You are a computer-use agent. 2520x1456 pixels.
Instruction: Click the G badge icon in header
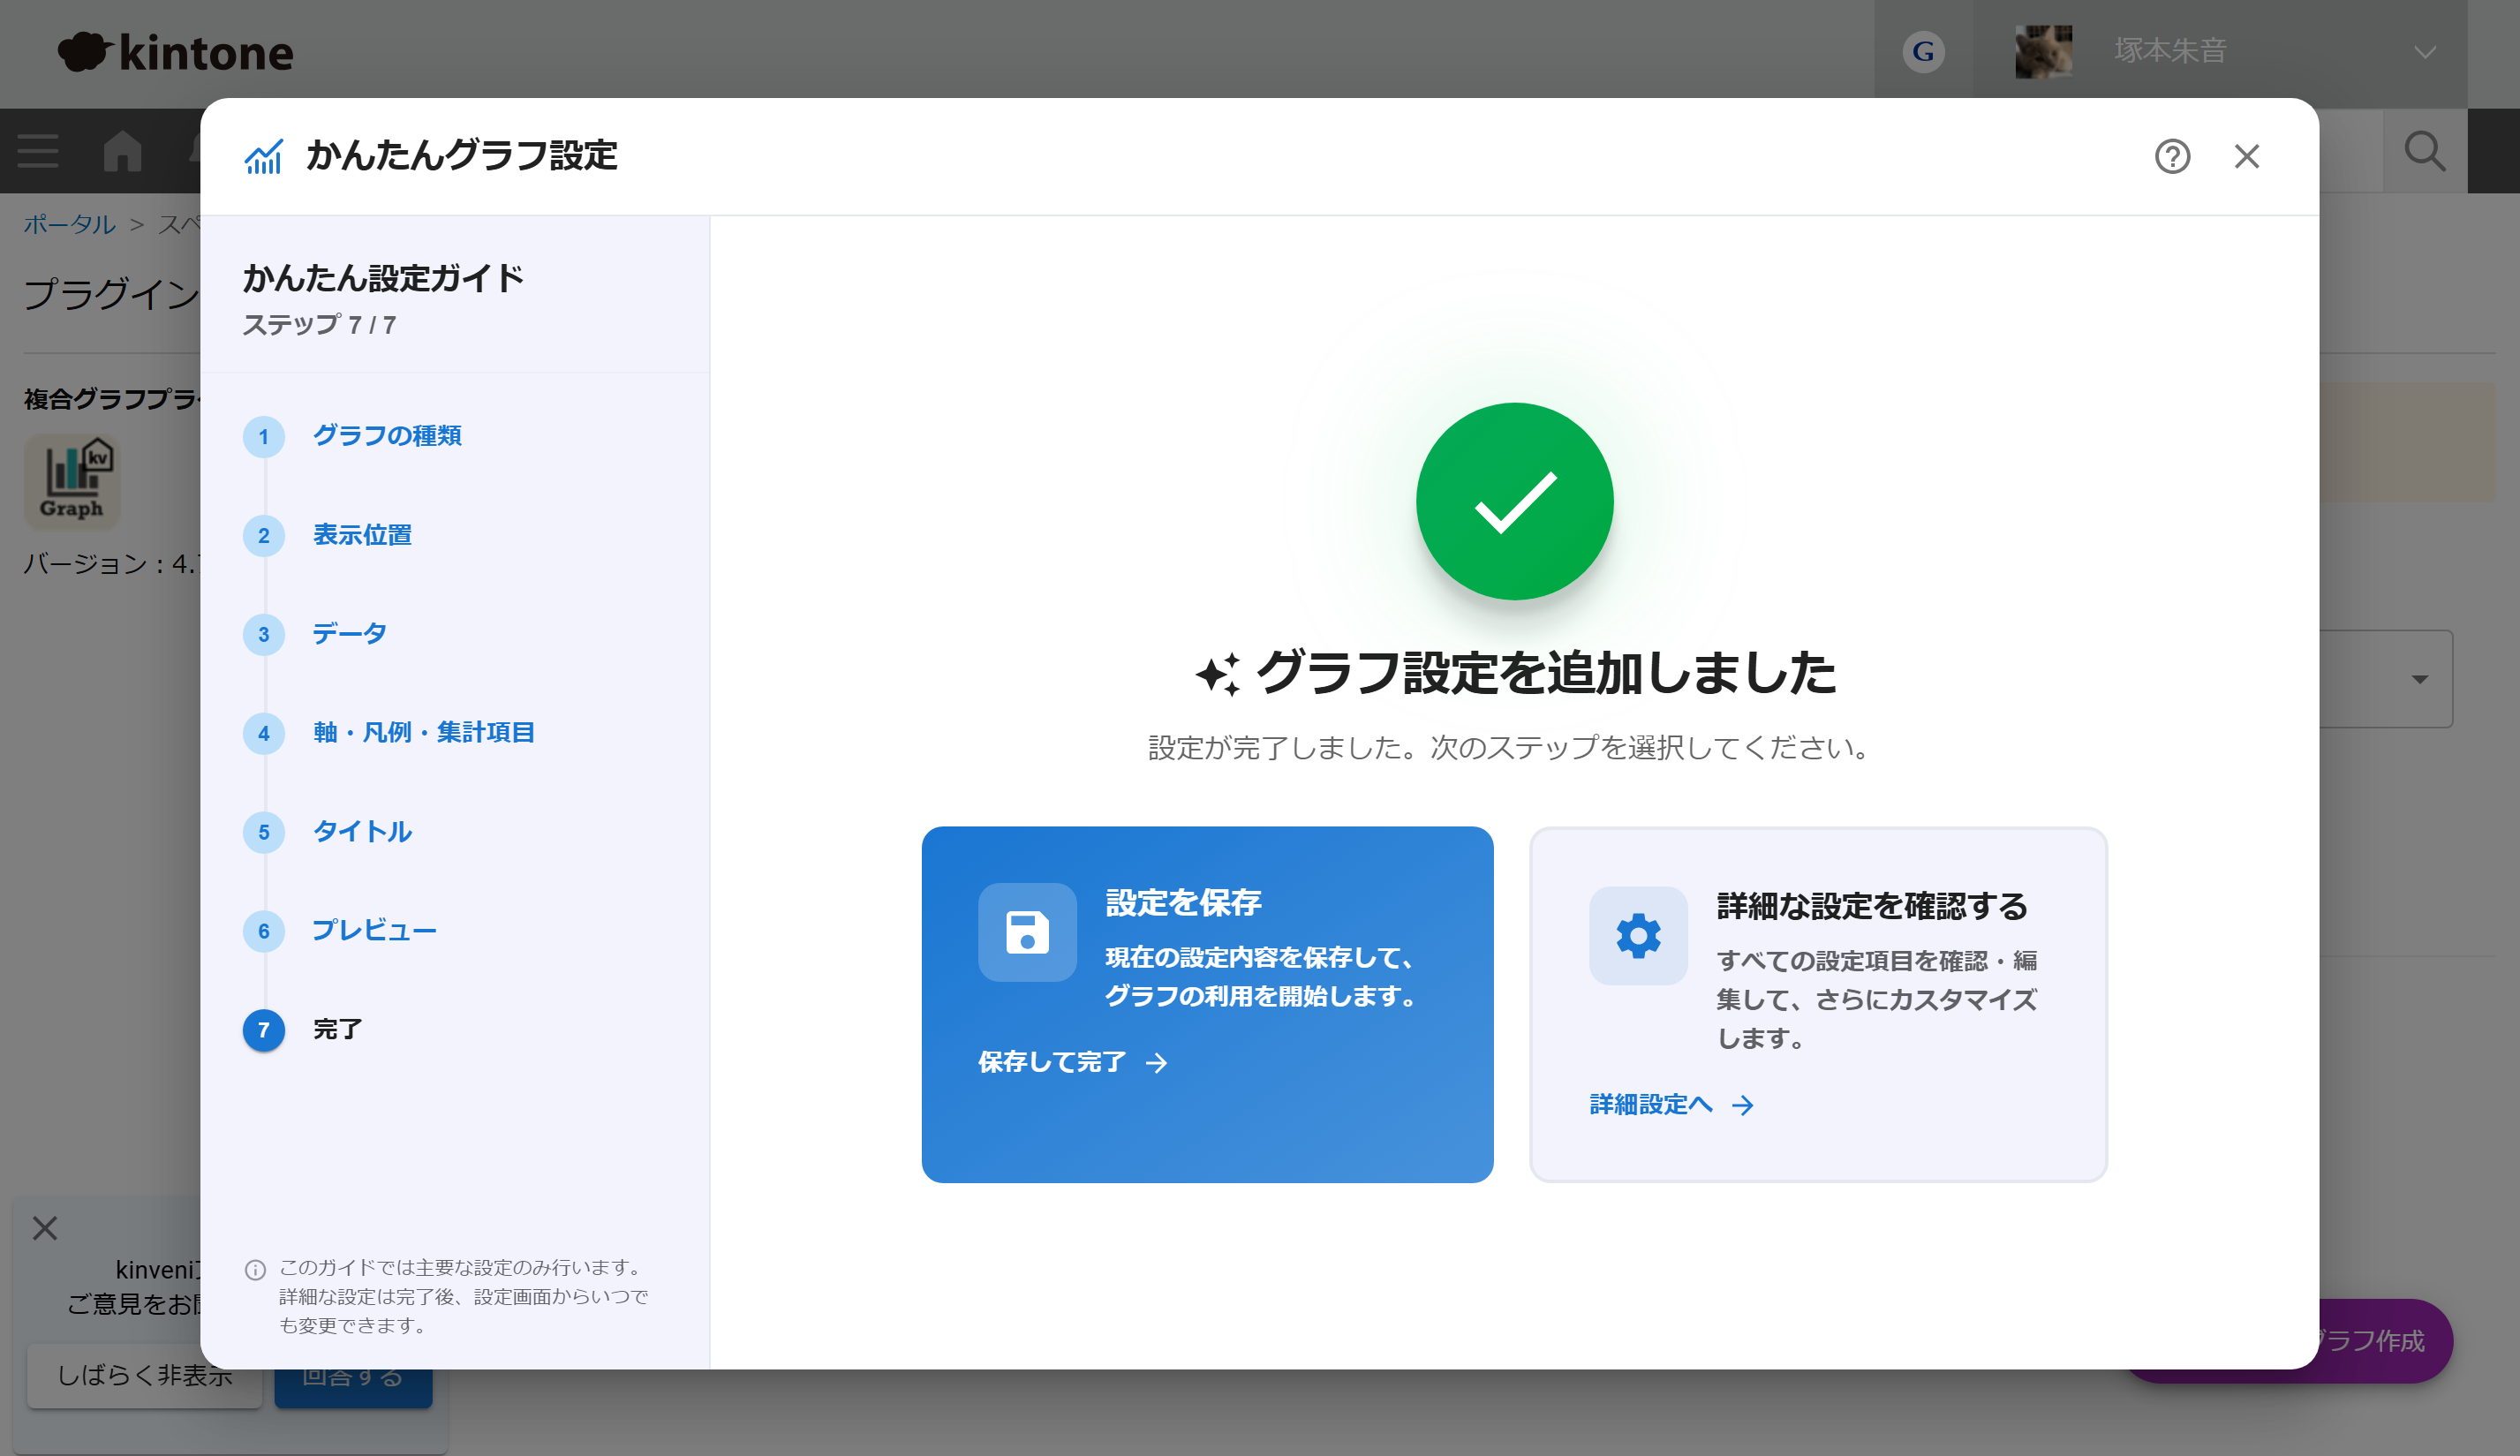(x=1923, y=52)
